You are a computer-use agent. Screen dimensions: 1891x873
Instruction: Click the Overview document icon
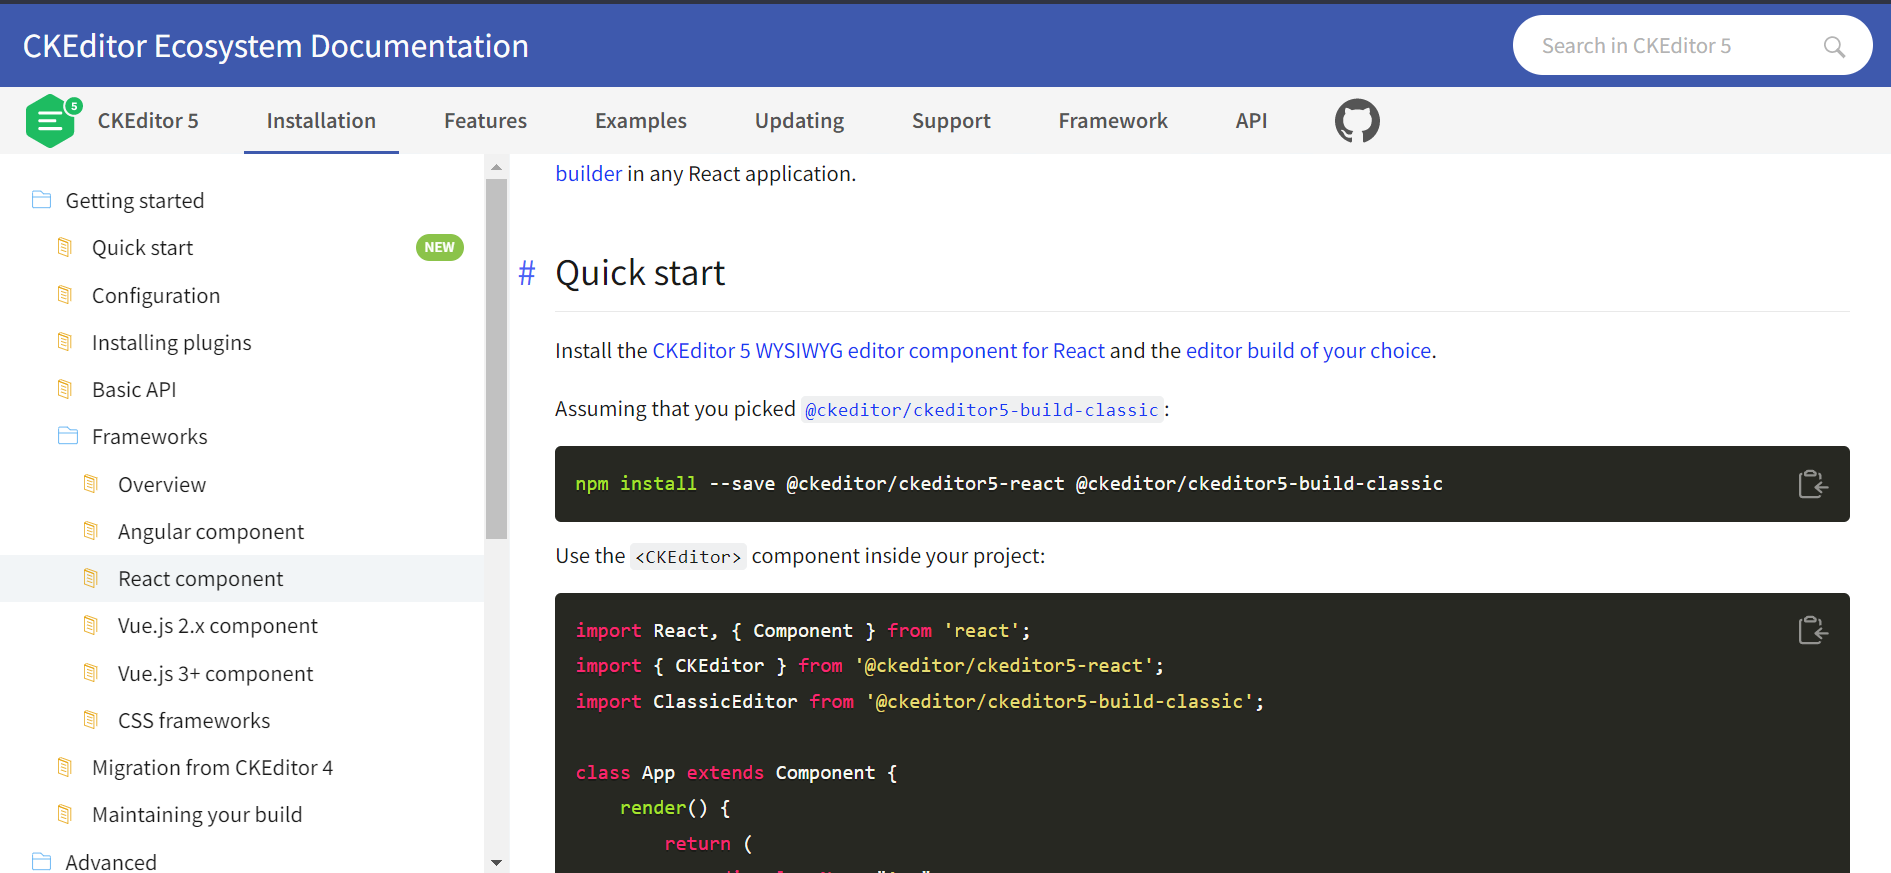click(91, 484)
